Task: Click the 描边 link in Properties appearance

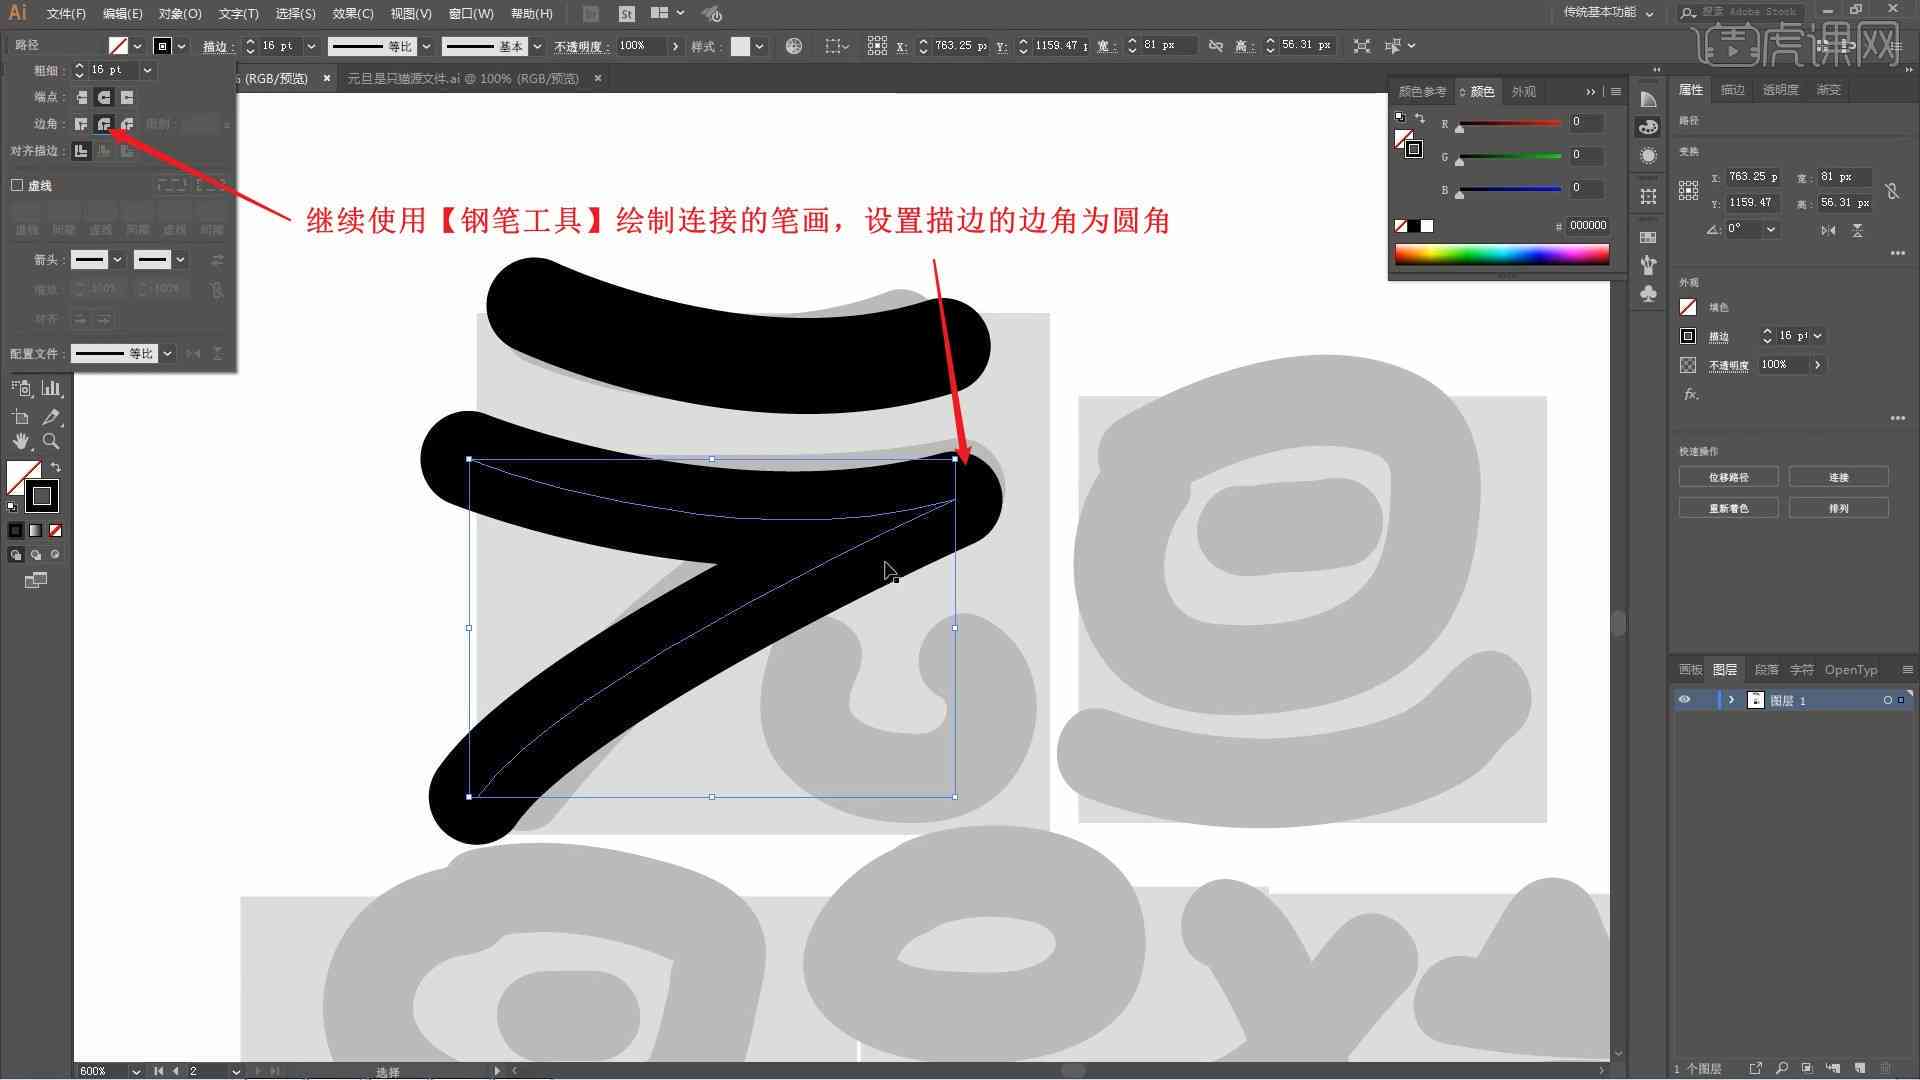Action: pos(1718,336)
